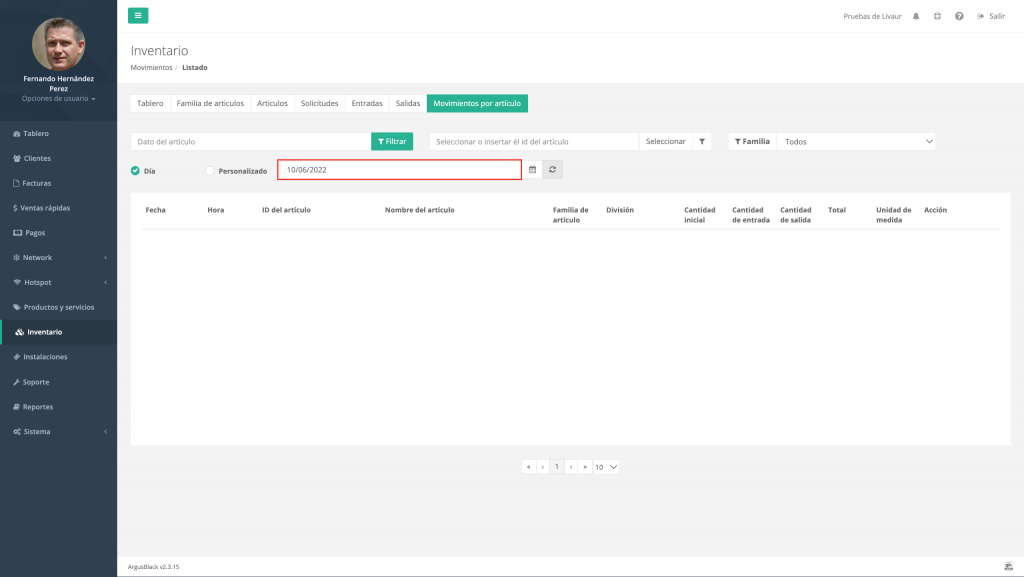Click the refresh icon beside the date

(x=552, y=170)
